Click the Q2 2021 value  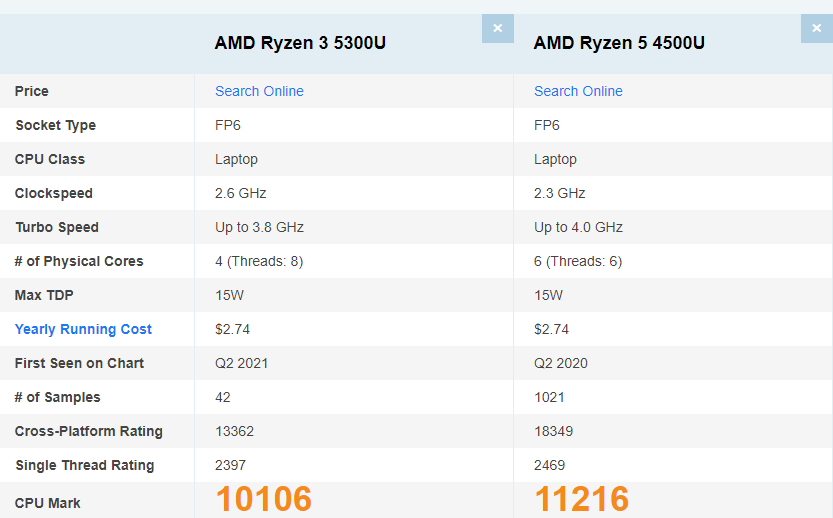click(x=242, y=363)
